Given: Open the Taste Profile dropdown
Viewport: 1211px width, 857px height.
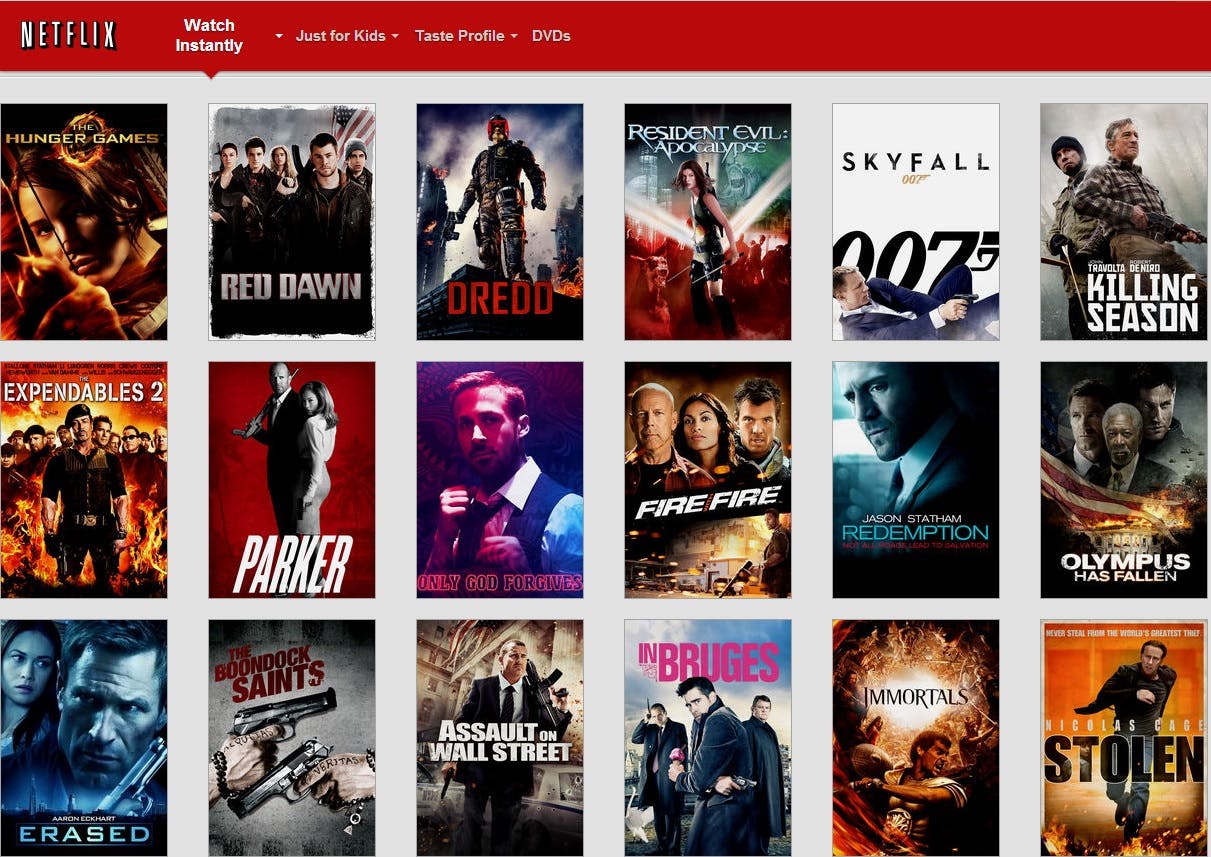Looking at the screenshot, I should (466, 36).
